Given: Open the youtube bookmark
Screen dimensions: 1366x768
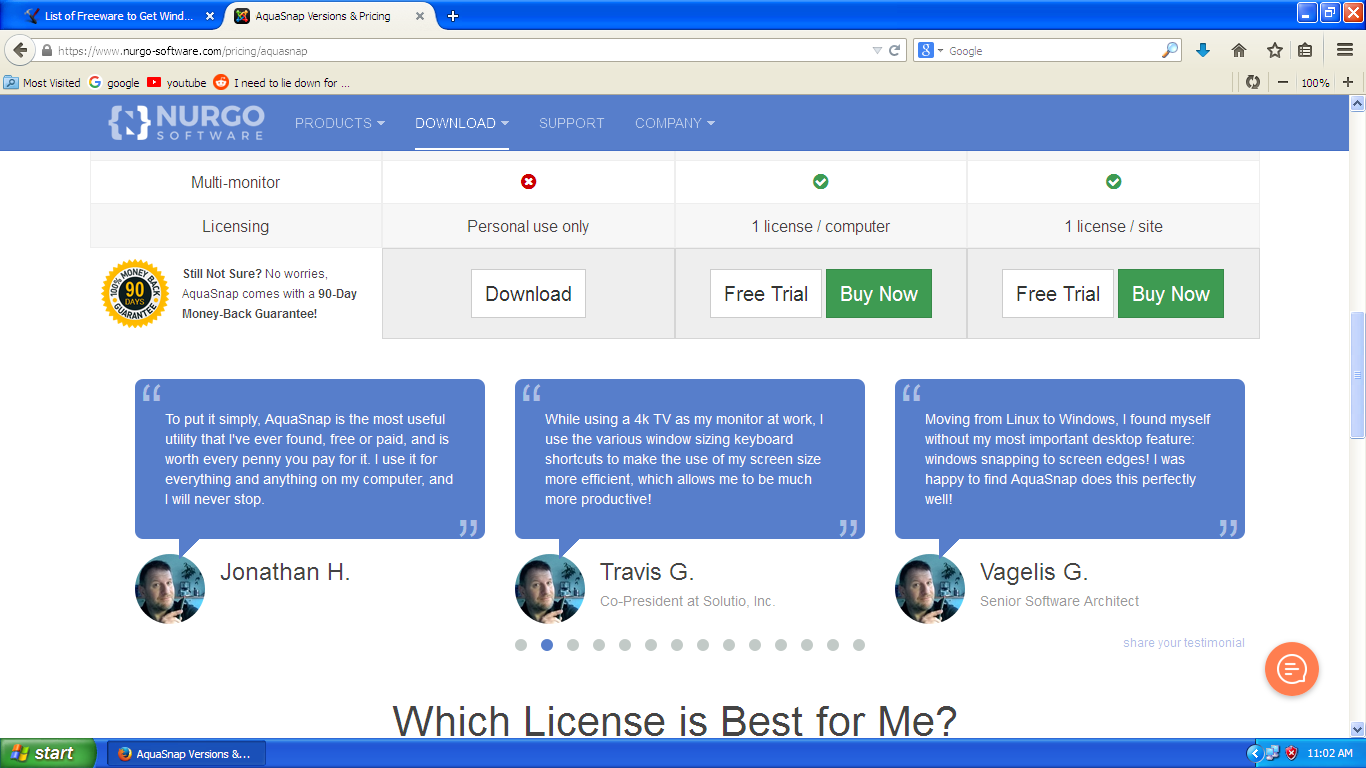Looking at the screenshot, I should click(176, 83).
